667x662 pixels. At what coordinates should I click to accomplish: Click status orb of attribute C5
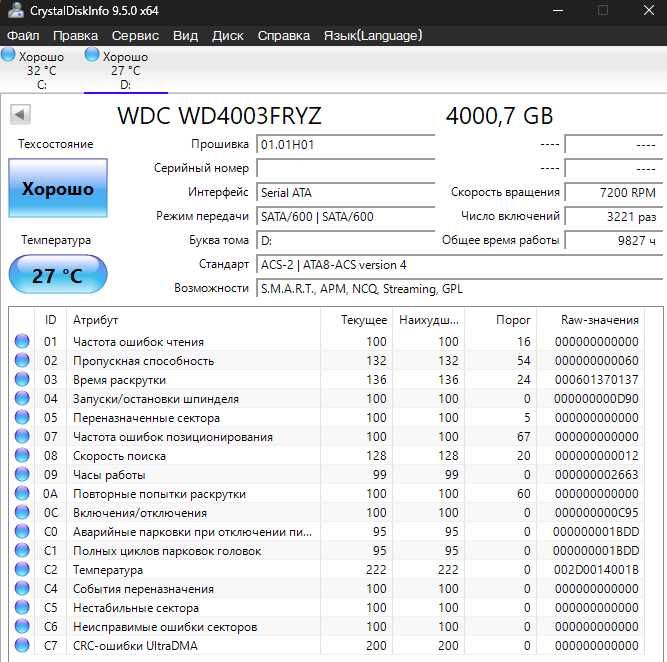(x=22, y=607)
